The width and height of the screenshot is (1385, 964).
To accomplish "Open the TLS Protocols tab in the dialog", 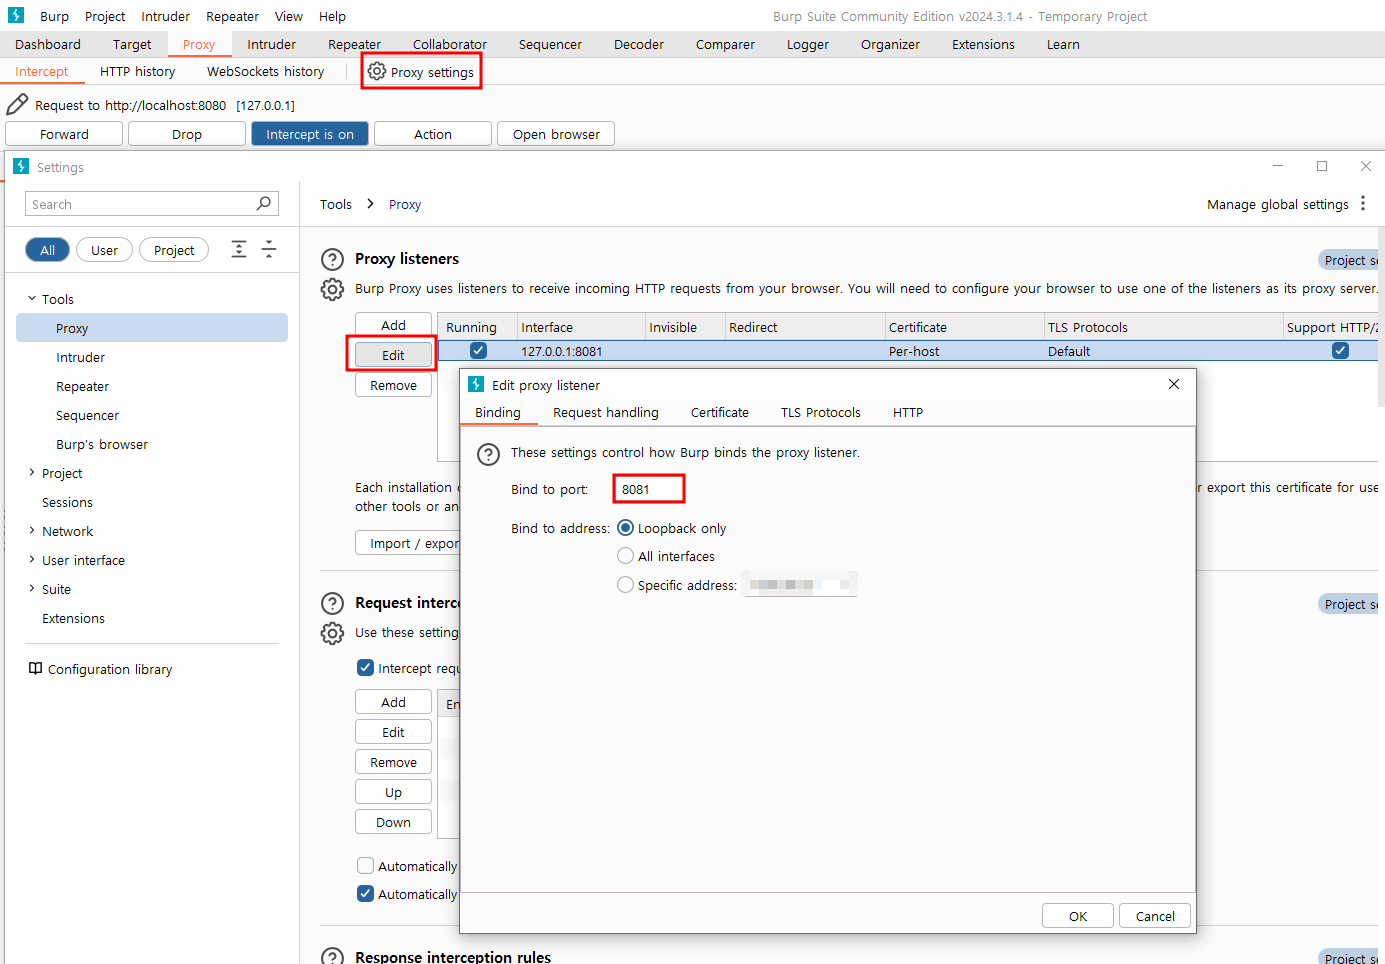I will (x=821, y=412).
